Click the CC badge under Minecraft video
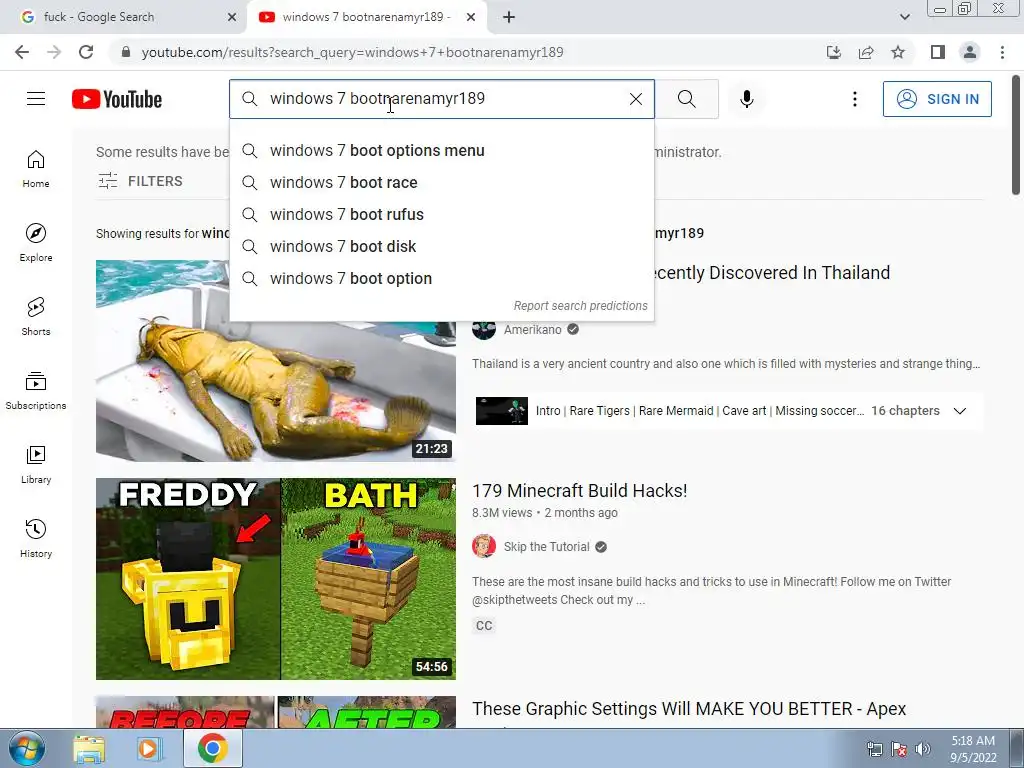 484,626
